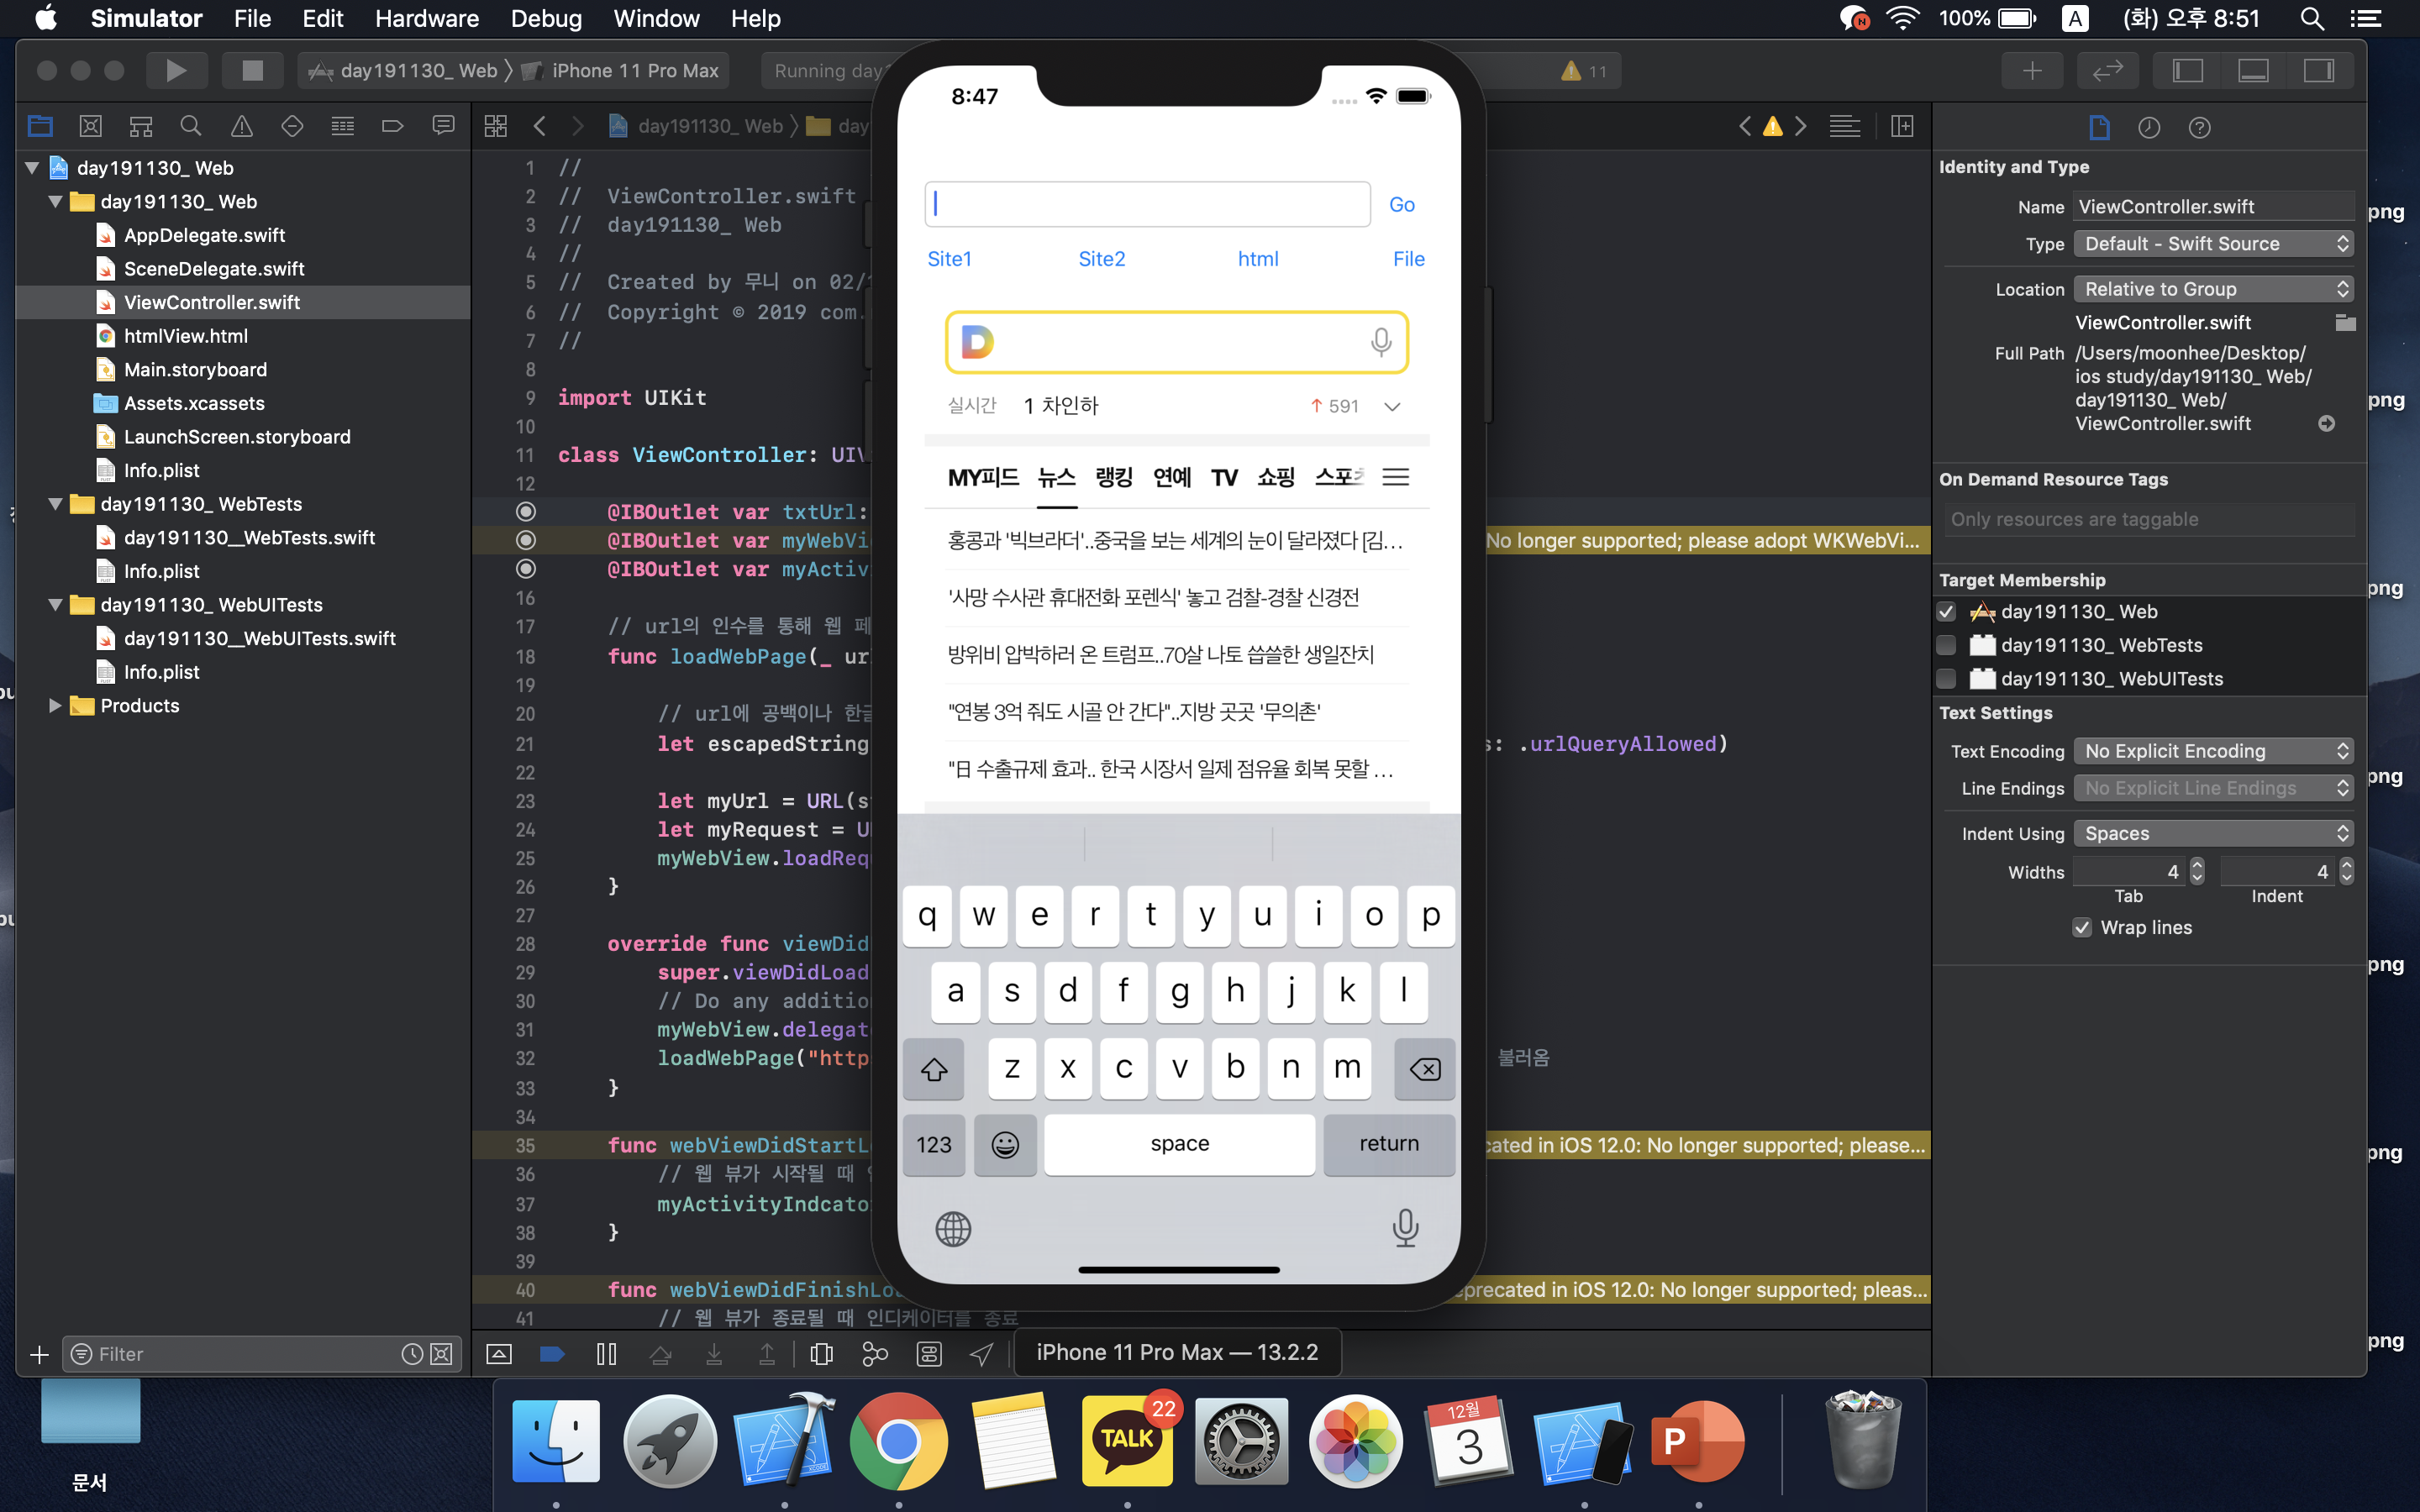Open the Text Encoding dropdown
The width and height of the screenshot is (2420, 1512).
2213,751
